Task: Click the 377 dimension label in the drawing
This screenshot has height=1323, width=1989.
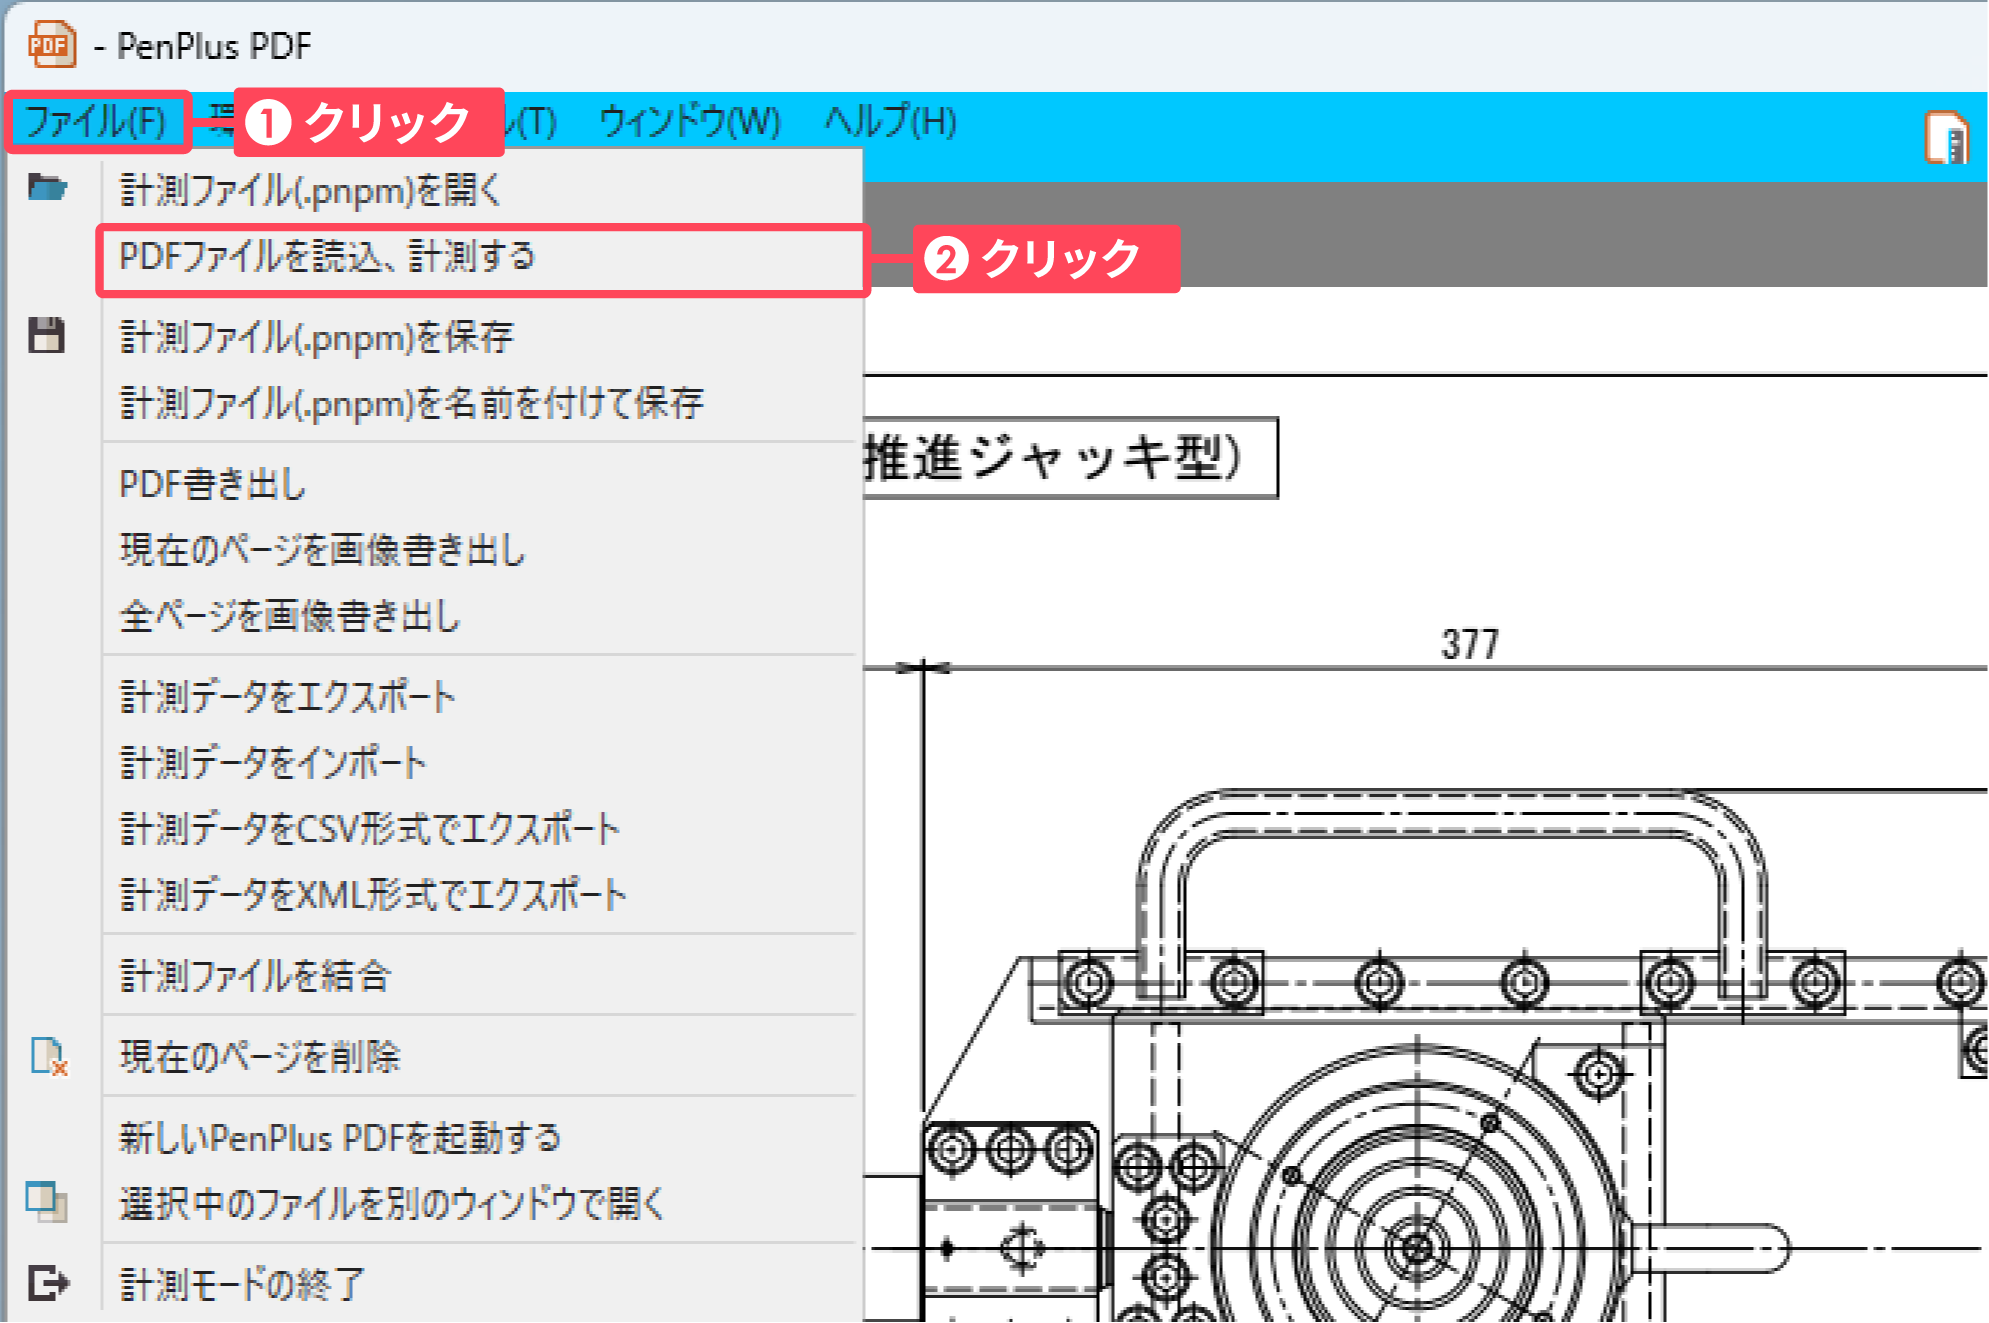Action: 1469,644
